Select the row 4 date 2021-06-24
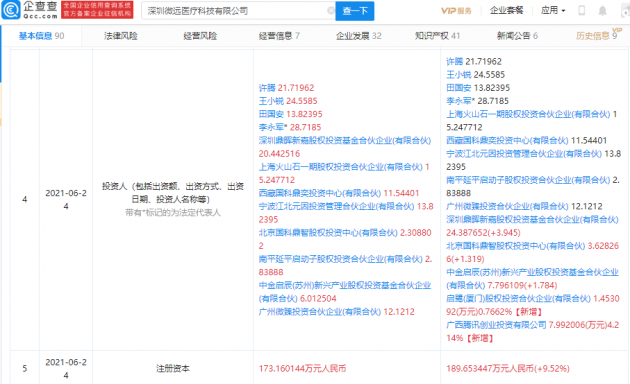The image size is (630, 384). pos(66,200)
